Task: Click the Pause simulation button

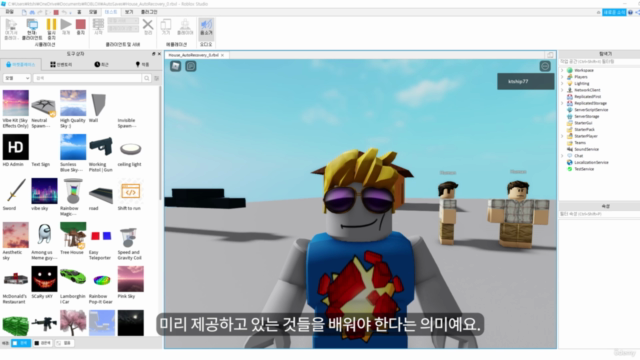Action: point(51,29)
